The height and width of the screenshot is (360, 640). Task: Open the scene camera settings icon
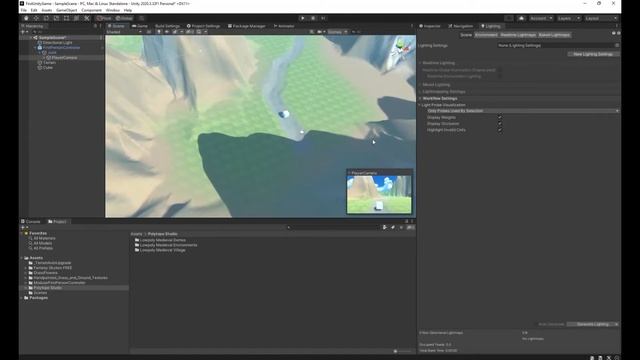320,32
